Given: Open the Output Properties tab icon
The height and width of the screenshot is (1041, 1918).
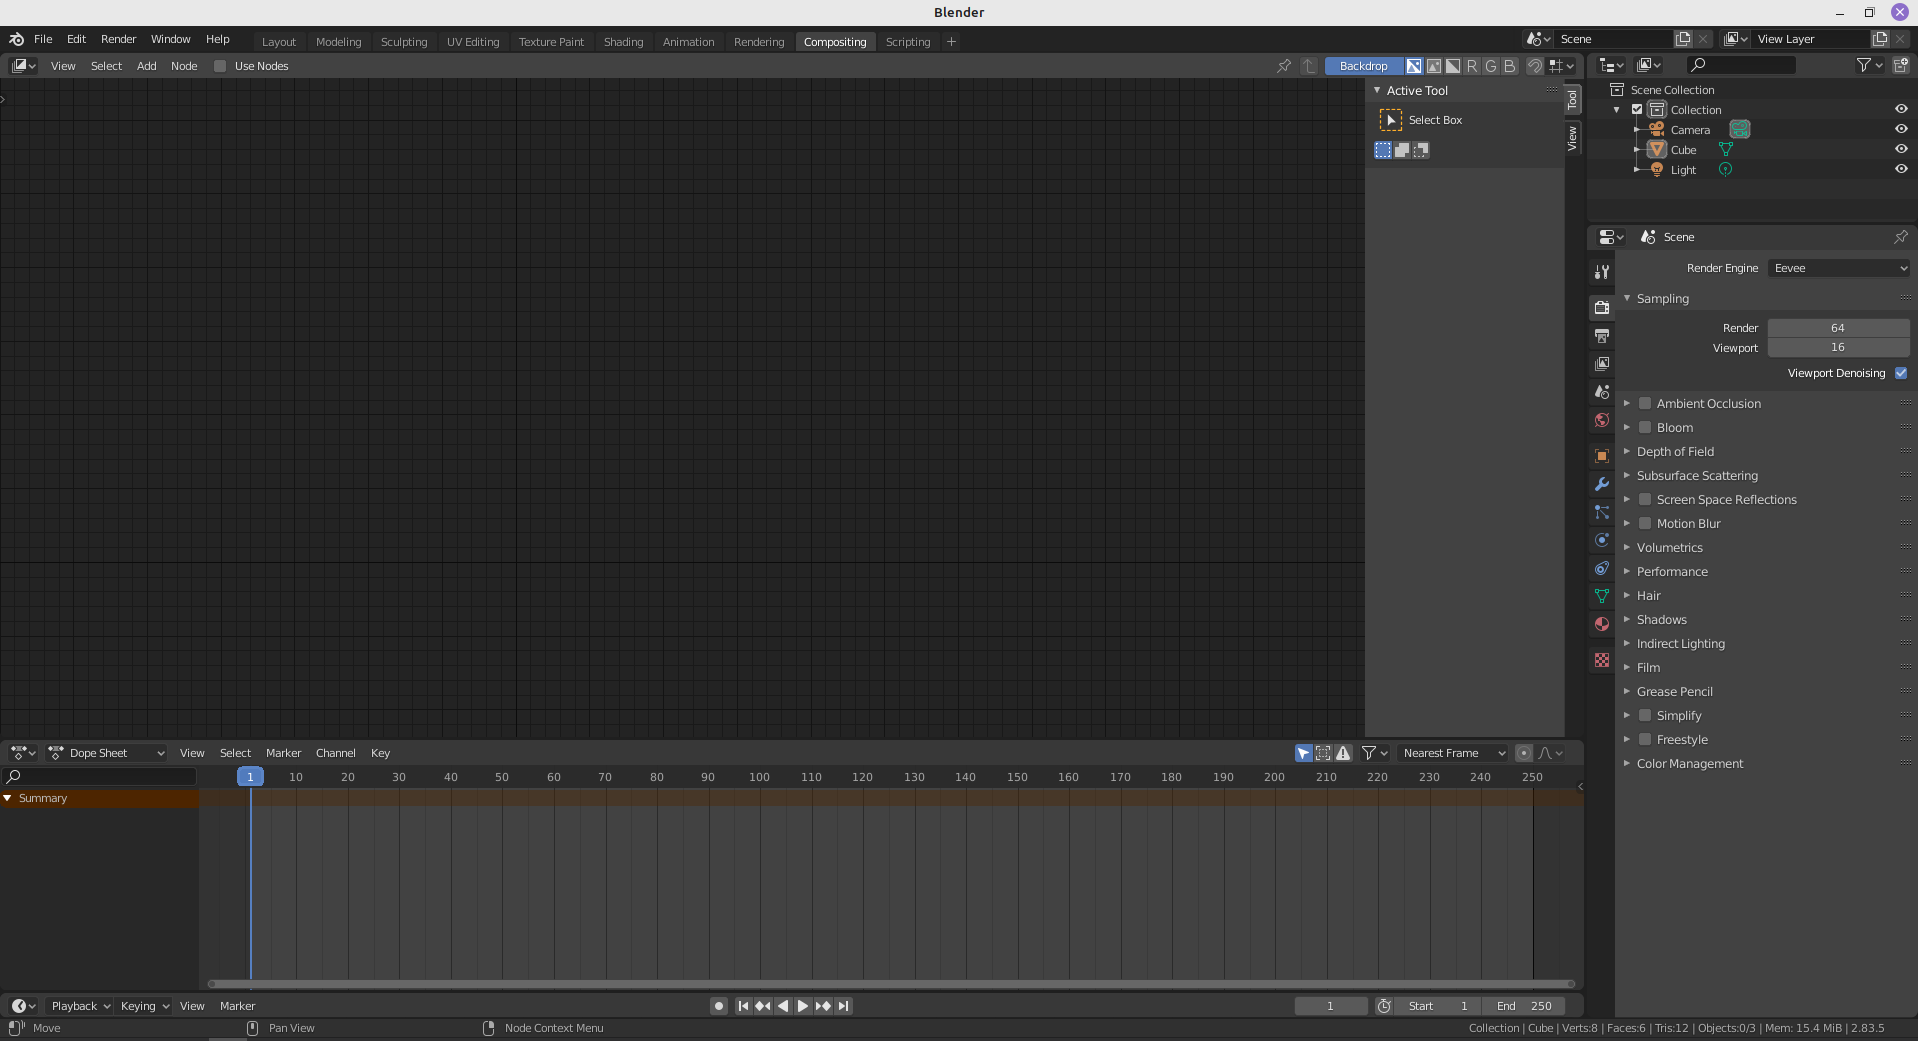Looking at the screenshot, I should tap(1602, 336).
